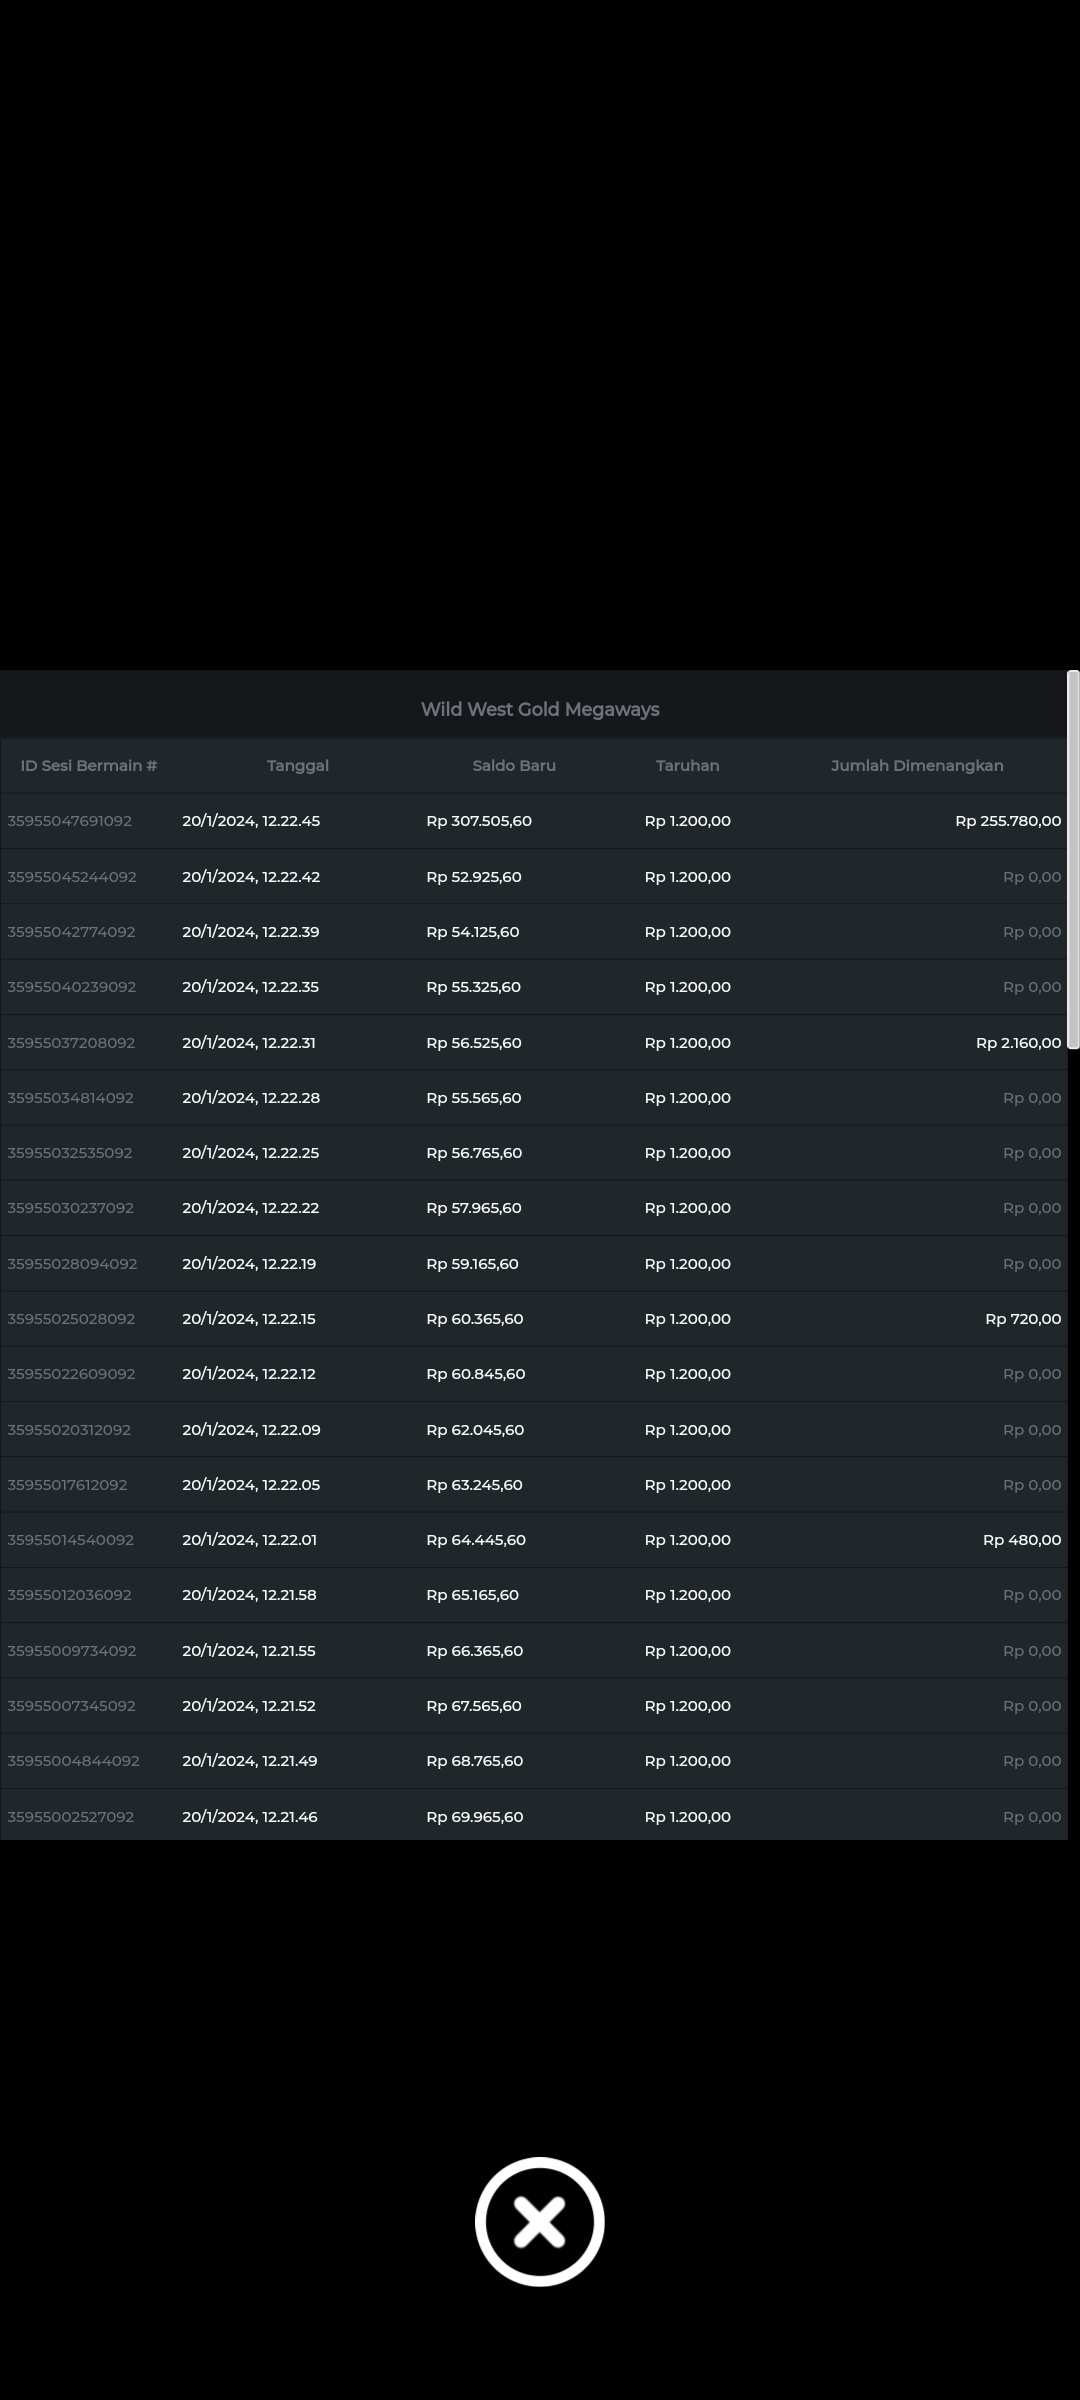Screen dimensions: 1080x2400
Task: Click the vertical scrollbar thumb on the right
Action: [x=1073, y=860]
